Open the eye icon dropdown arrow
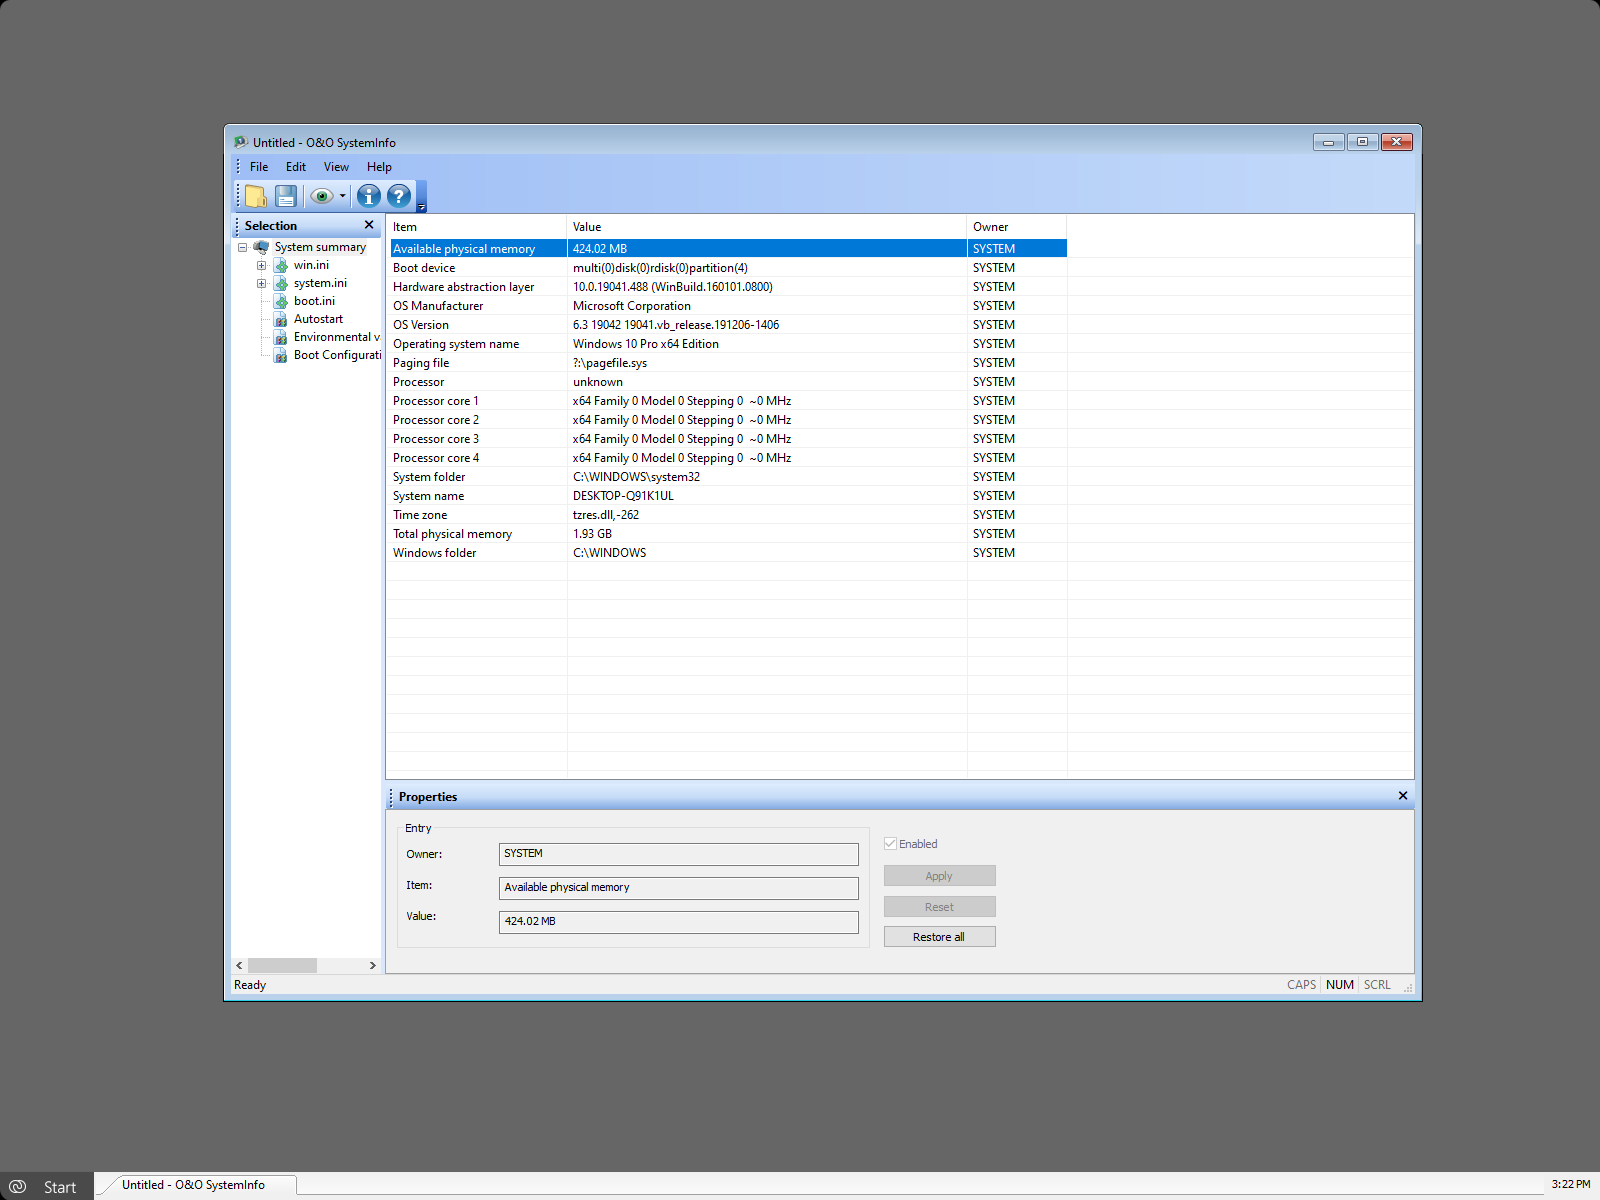The width and height of the screenshot is (1600, 1200). (x=343, y=196)
